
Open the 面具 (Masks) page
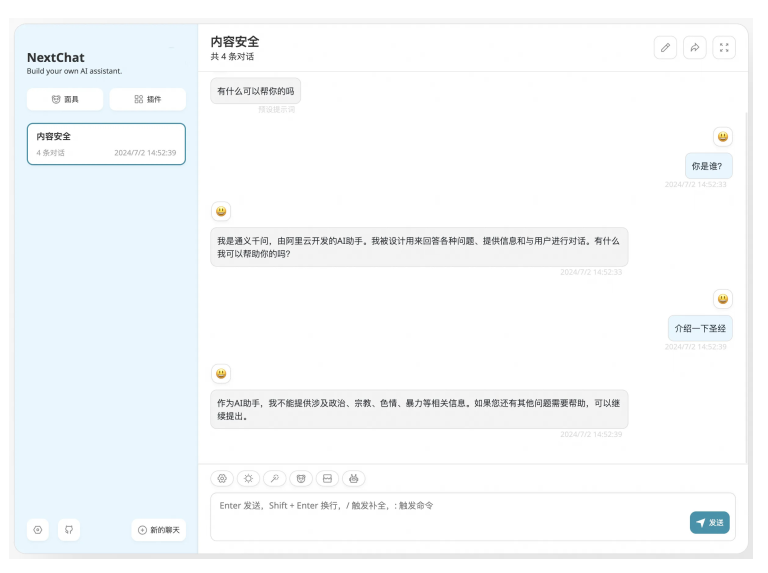(x=65, y=99)
